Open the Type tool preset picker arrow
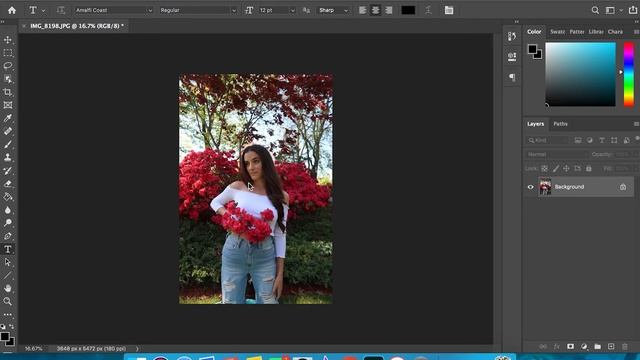640x360 pixels. pyautogui.click(x=43, y=11)
